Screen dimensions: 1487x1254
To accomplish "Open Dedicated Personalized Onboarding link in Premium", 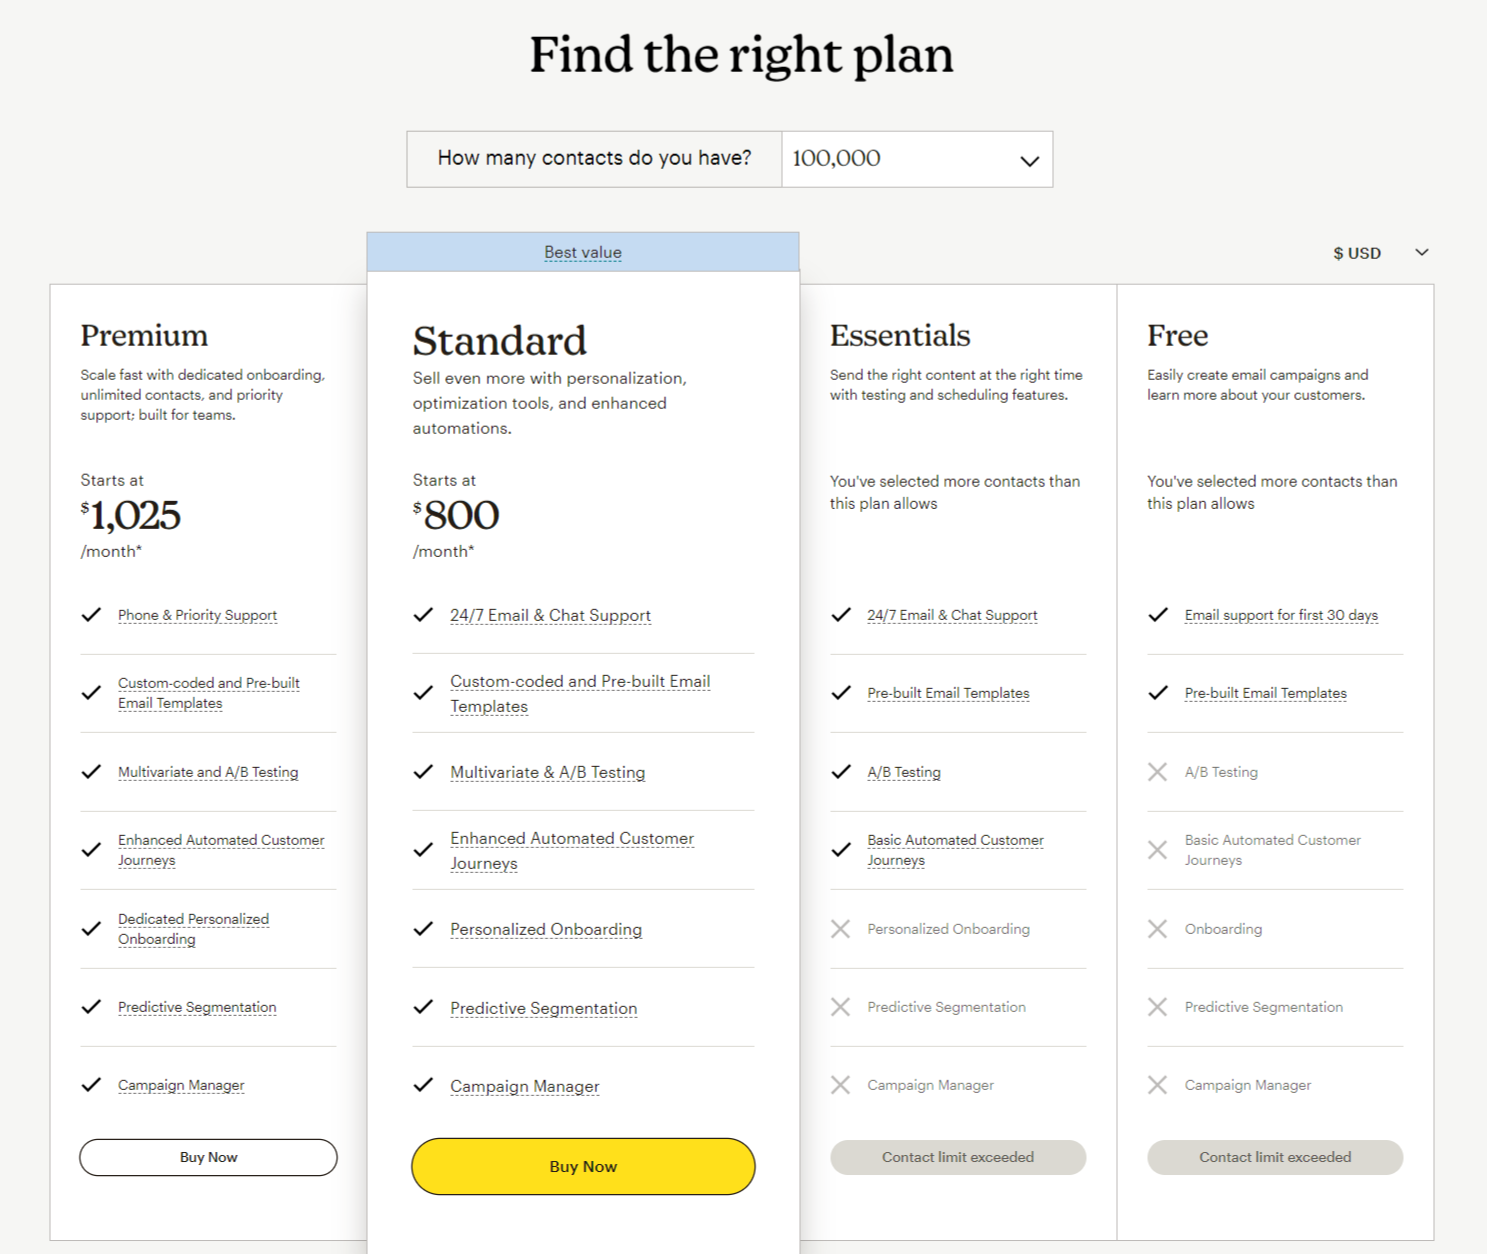I will click(x=193, y=929).
